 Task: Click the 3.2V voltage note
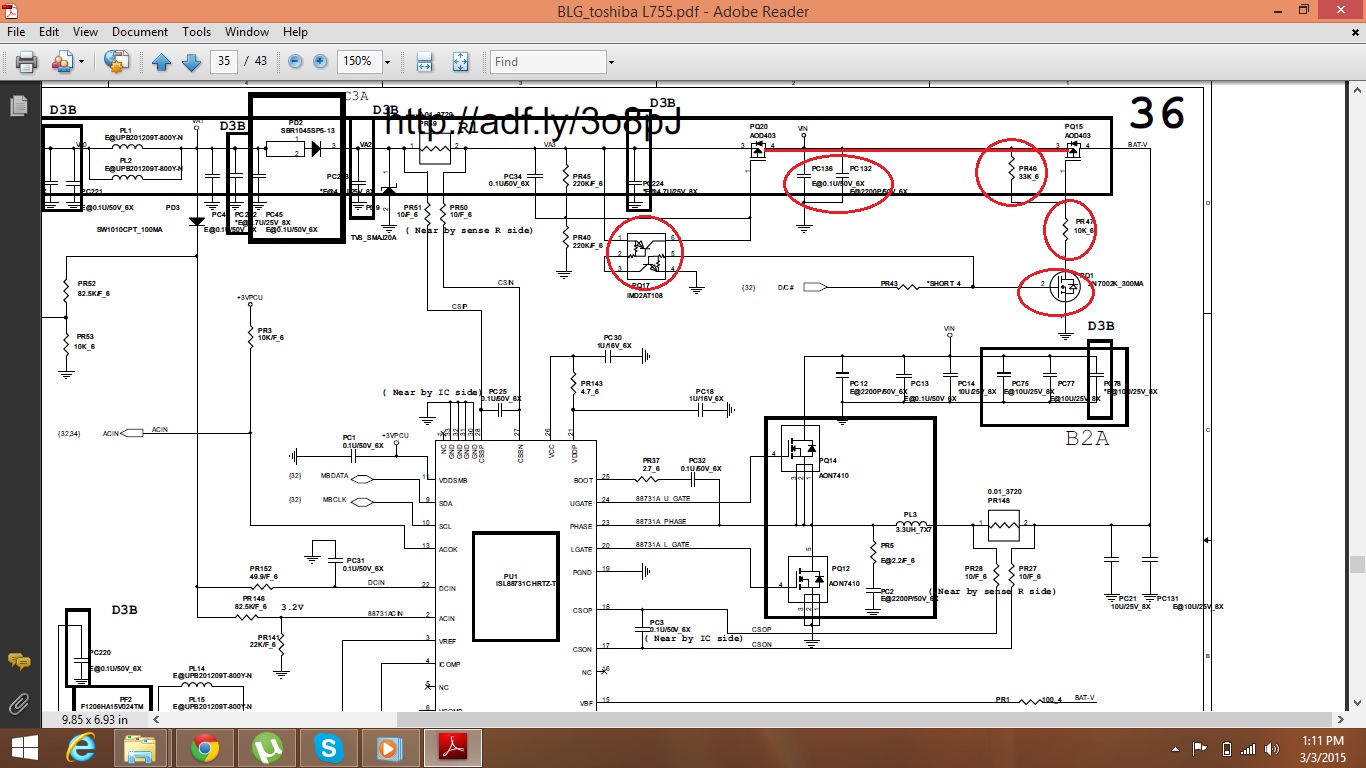point(292,607)
